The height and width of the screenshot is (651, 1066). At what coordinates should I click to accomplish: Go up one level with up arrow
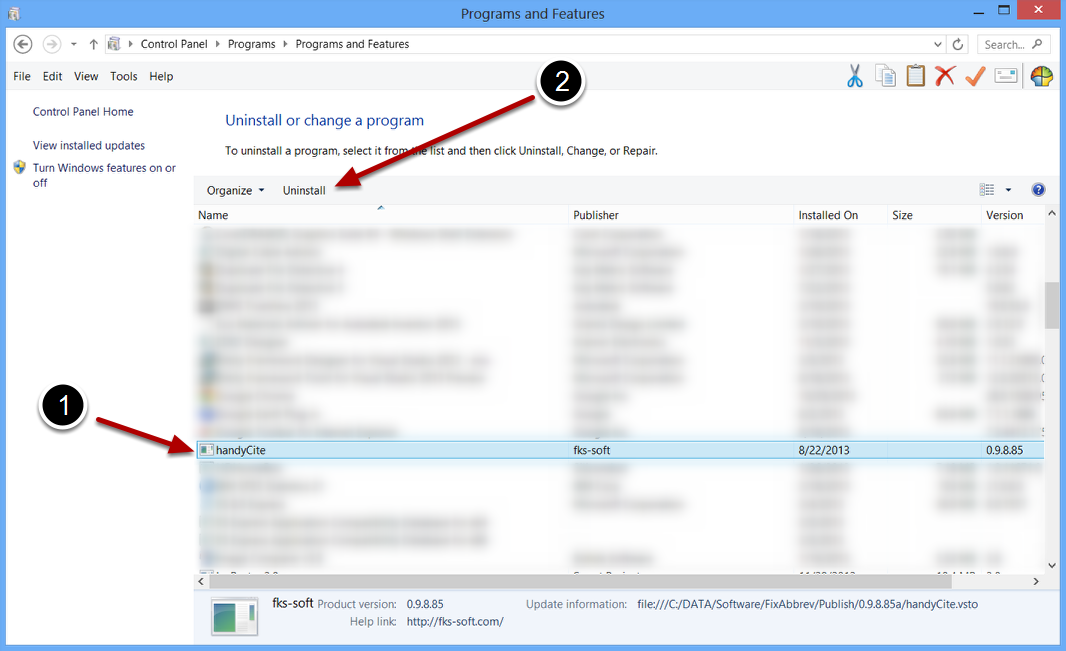[93, 45]
